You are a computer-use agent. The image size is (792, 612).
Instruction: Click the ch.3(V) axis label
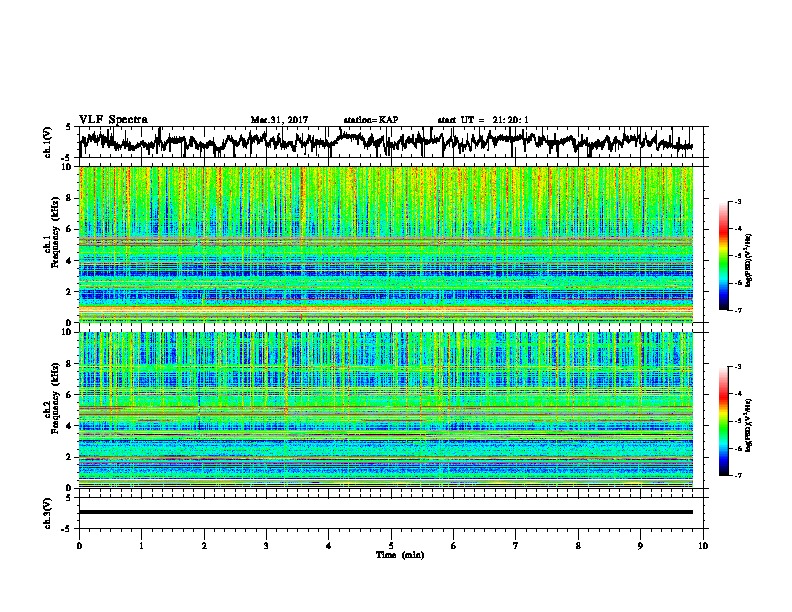[x=47, y=514]
